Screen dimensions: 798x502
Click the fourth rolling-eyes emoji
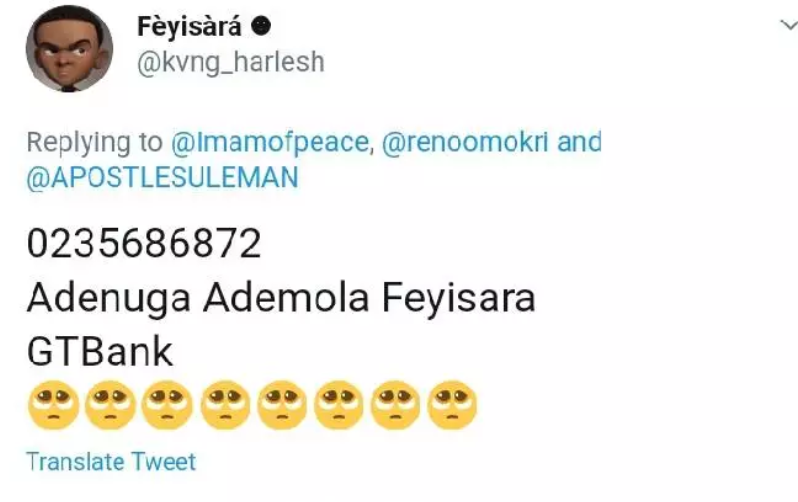click(x=225, y=405)
